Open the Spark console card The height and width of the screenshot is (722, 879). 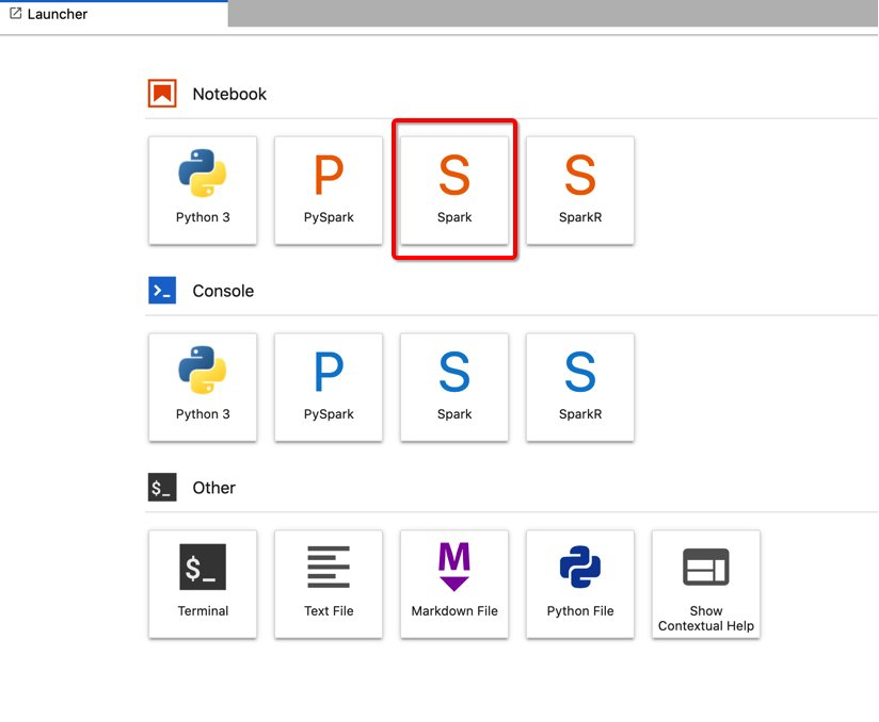(x=454, y=387)
